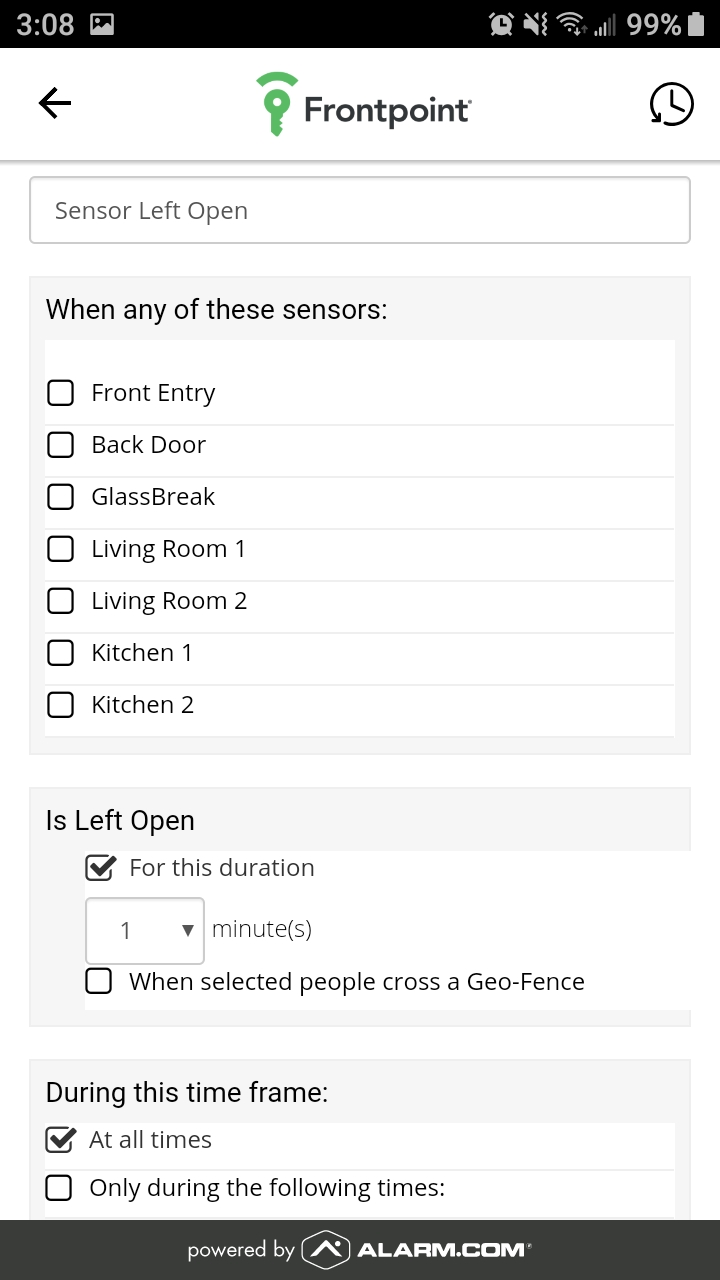Viewport: 720px width, 1280px height.
Task: Uncheck the For this duration checkbox
Action: click(x=100, y=868)
